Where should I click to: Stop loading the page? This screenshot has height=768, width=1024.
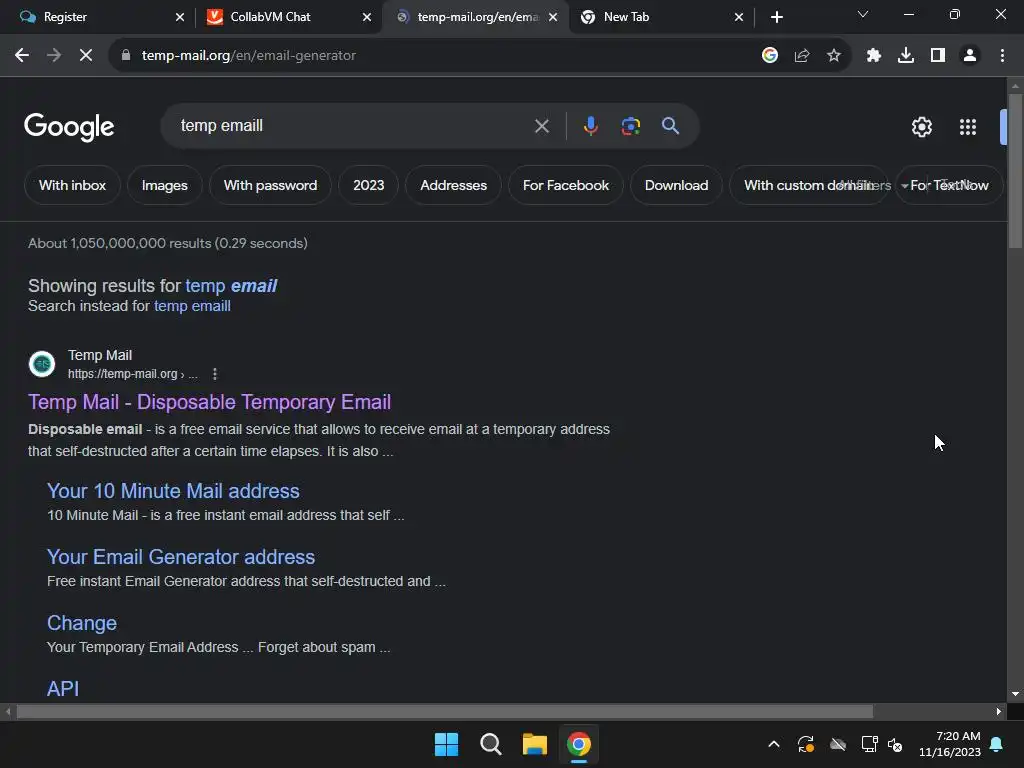pyautogui.click(x=86, y=56)
